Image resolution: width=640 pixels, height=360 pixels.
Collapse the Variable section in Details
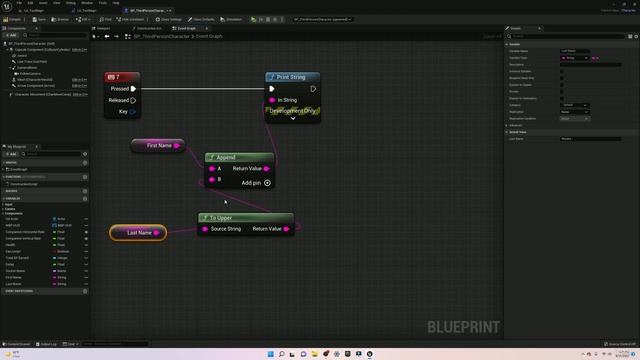(x=507, y=44)
